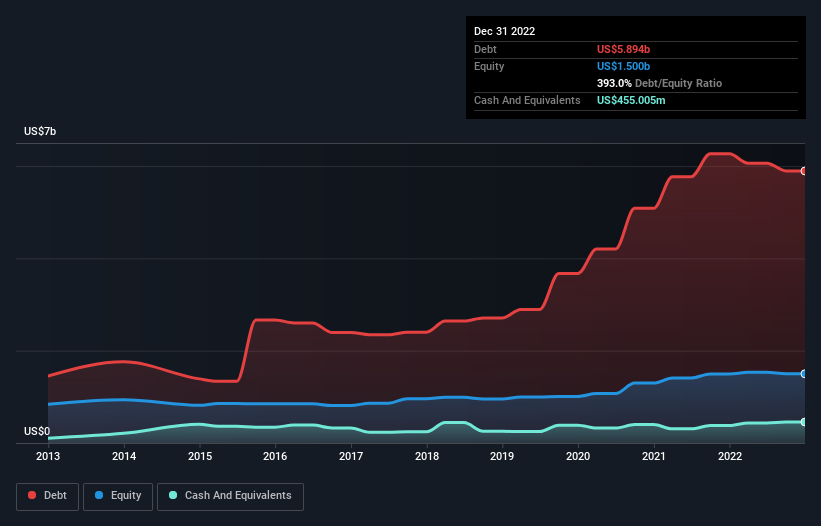Click the 2022 x-axis label
821x526 pixels.
730,456
